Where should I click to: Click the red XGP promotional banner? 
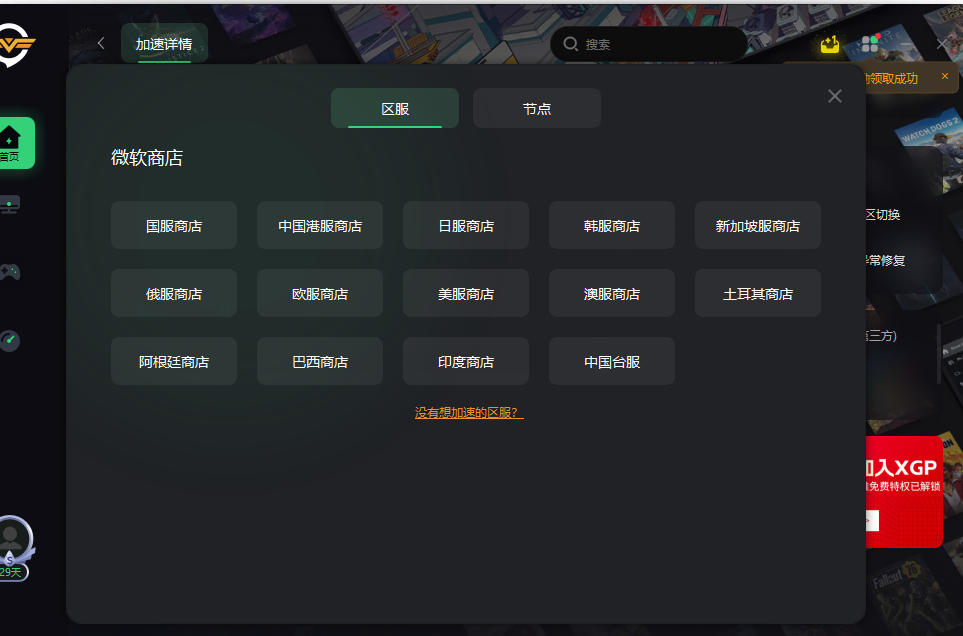click(904, 492)
